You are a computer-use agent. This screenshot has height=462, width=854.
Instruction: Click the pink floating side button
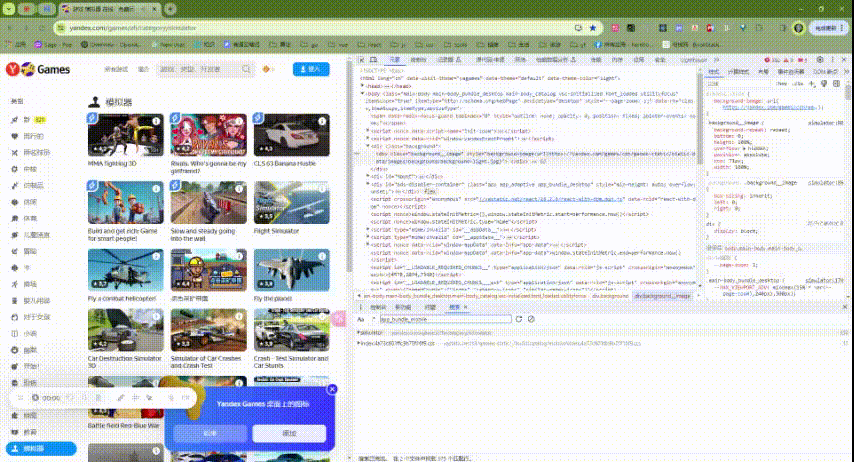(x=339, y=318)
